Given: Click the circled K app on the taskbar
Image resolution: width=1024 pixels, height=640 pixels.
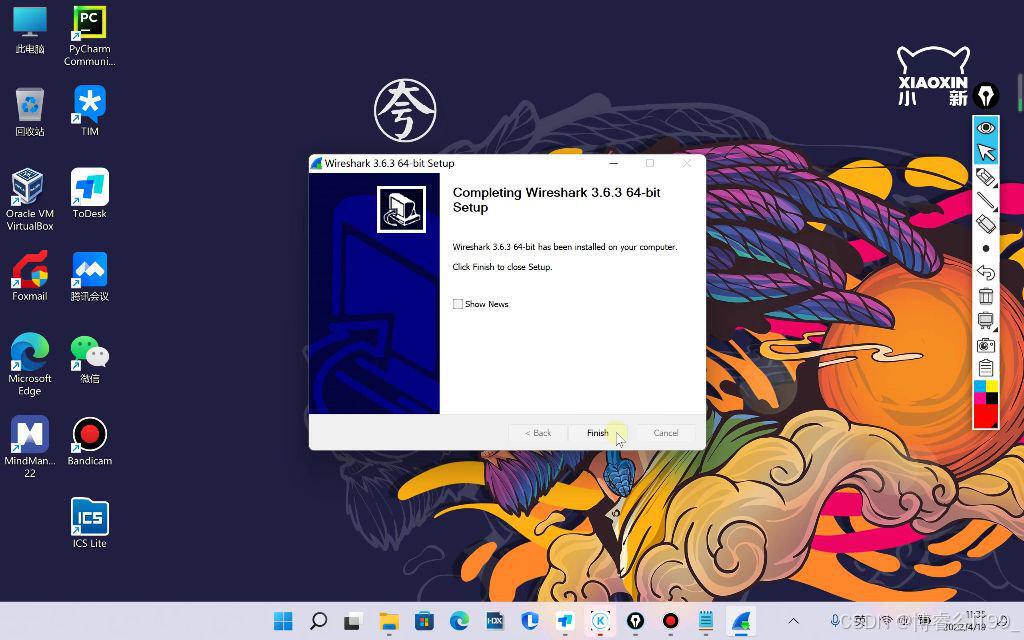Looking at the screenshot, I should (600, 621).
